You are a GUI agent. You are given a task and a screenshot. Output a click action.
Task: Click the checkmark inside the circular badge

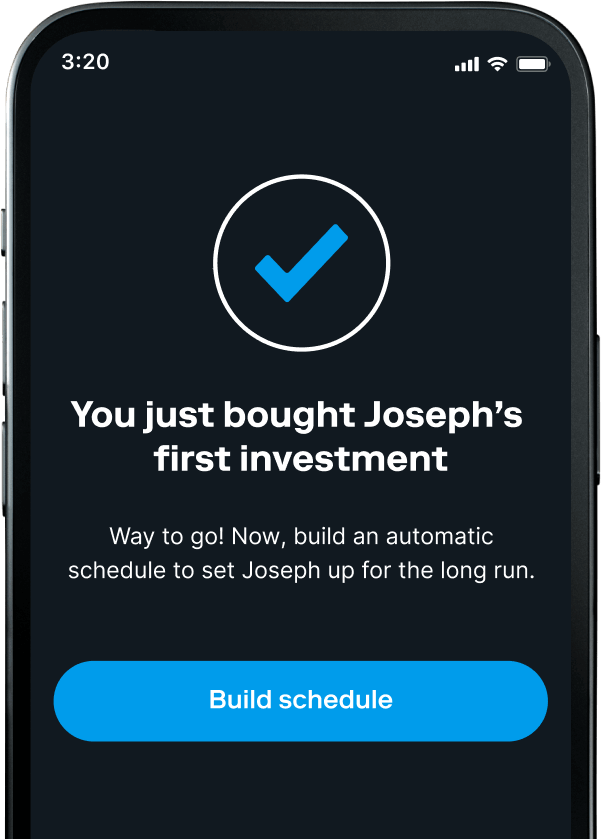click(300, 262)
